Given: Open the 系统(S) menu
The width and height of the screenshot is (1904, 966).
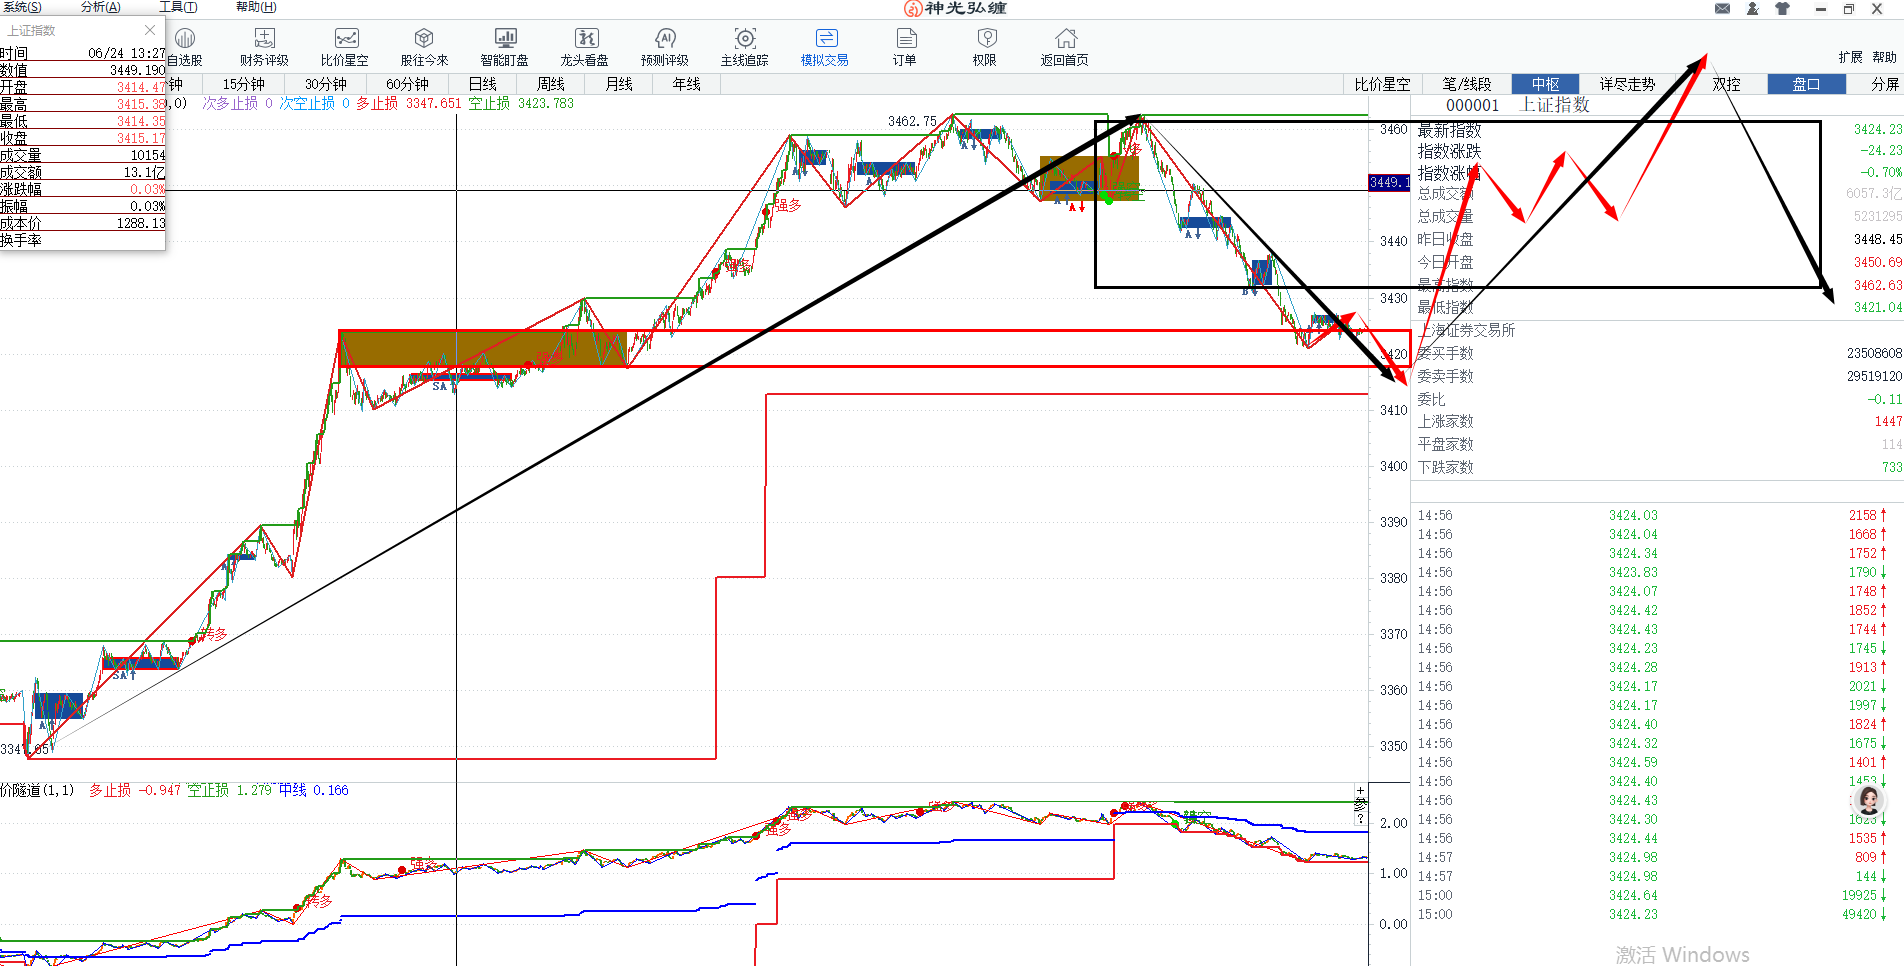Looking at the screenshot, I should point(22,7).
